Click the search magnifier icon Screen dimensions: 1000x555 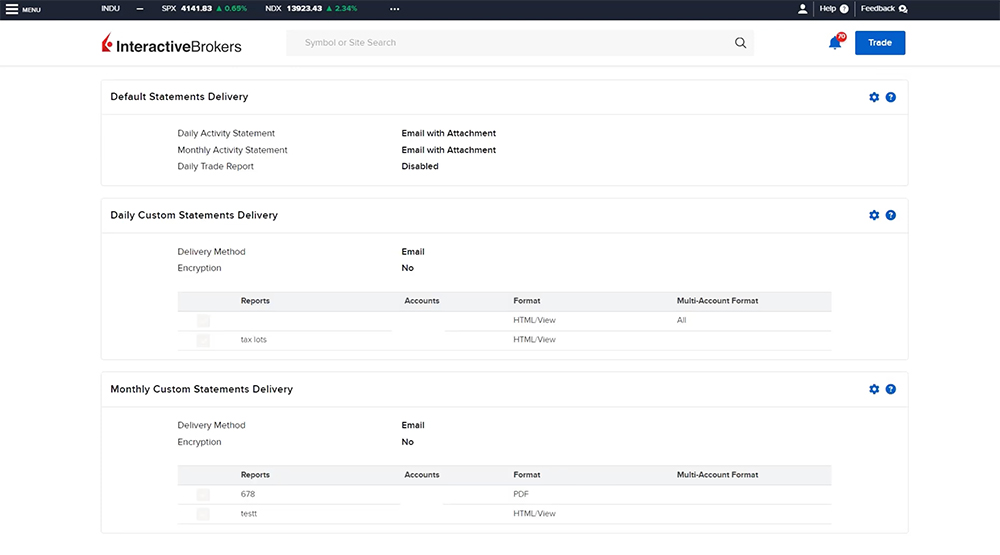click(740, 43)
